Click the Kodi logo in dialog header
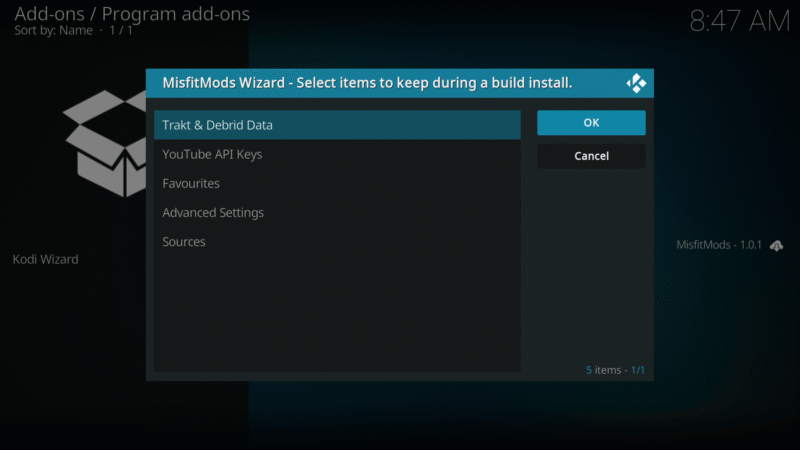The width and height of the screenshot is (800, 450). click(x=636, y=83)
